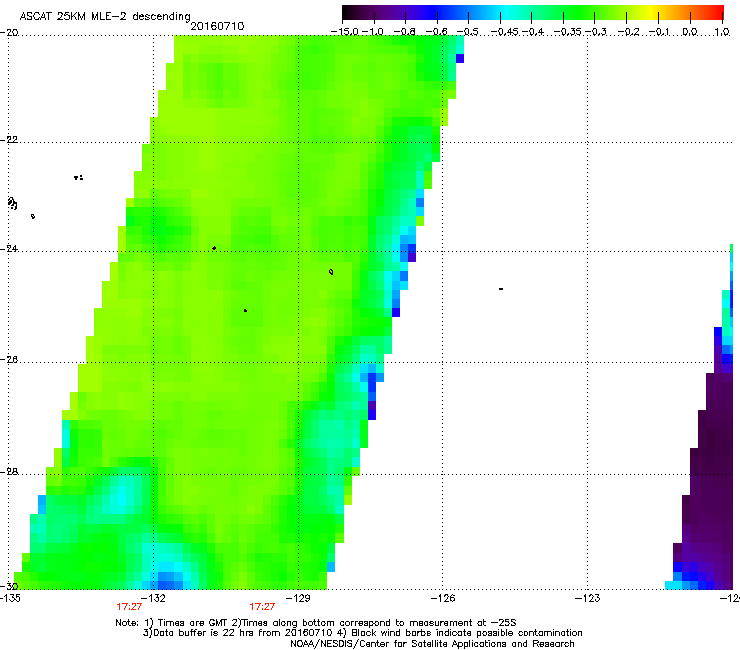Click the title 'ASCAT 25KM MLE-2 descending'
740x650 pixels.
click(x=105, y=16)
